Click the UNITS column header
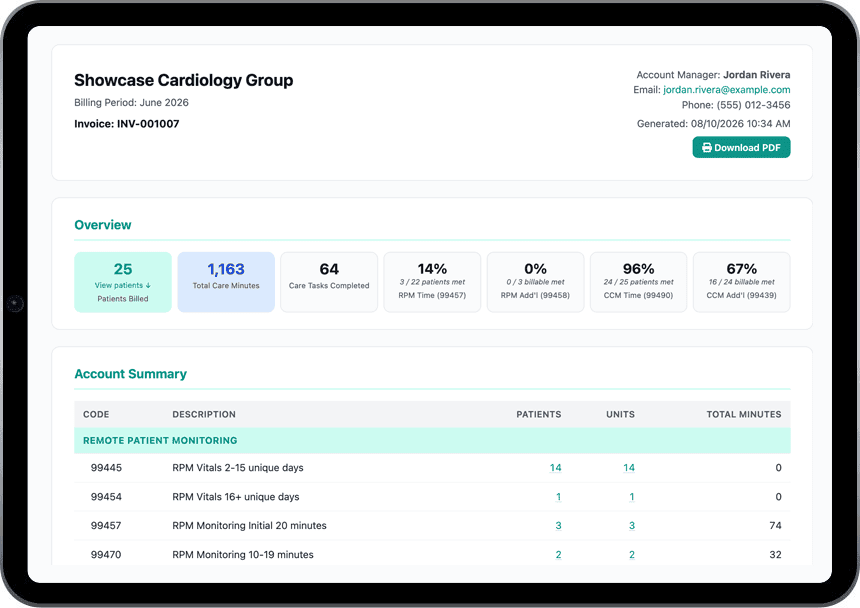The image size is (860, 608). point(620,414)
